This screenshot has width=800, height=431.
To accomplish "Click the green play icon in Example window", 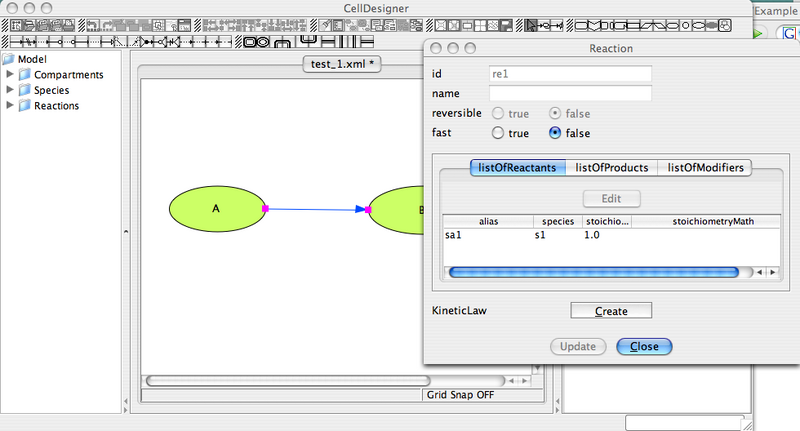I will (758, 34).
